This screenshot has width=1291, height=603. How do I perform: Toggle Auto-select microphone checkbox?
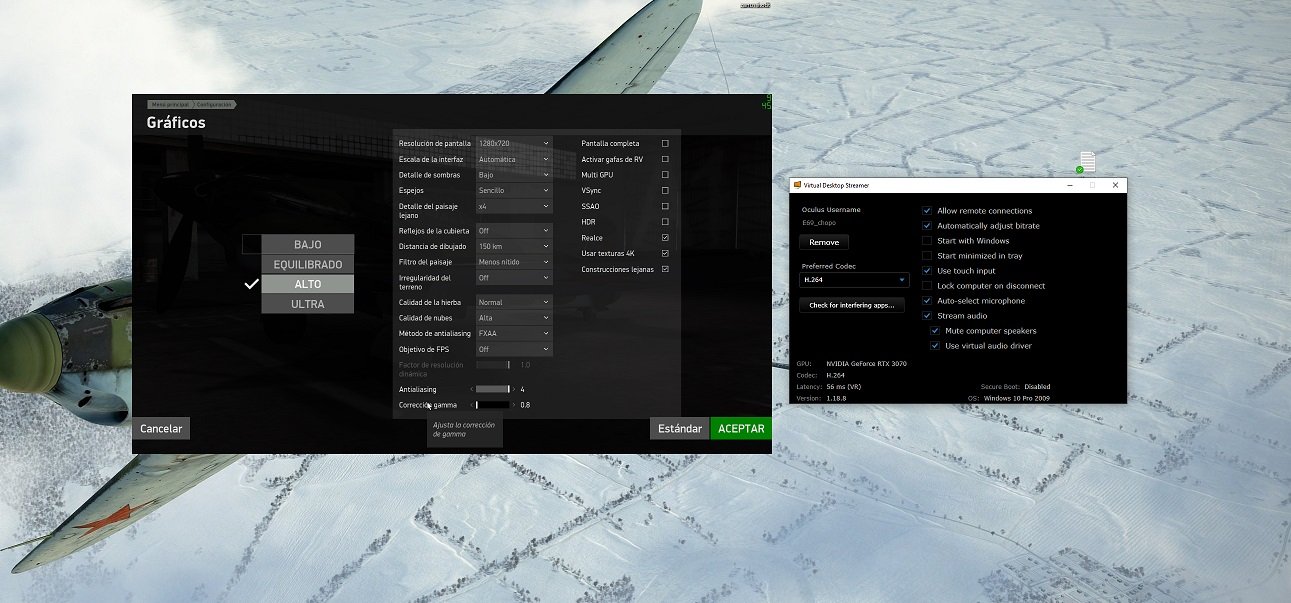click(x=927, y=301)
